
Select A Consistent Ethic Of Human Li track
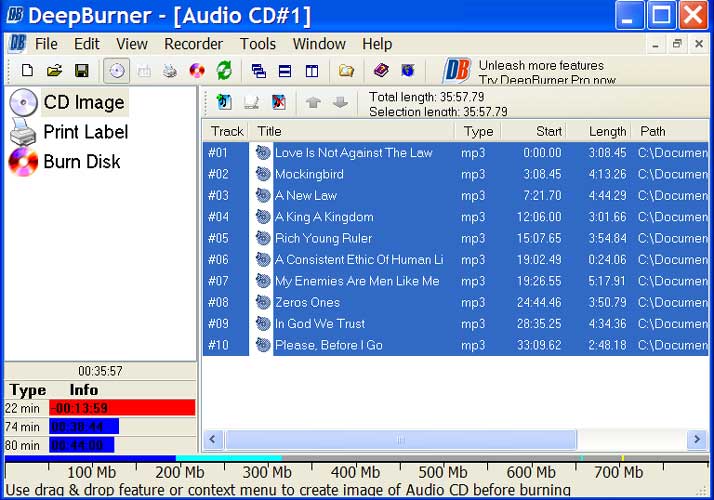pyautogui.click(x=455, y=260)
